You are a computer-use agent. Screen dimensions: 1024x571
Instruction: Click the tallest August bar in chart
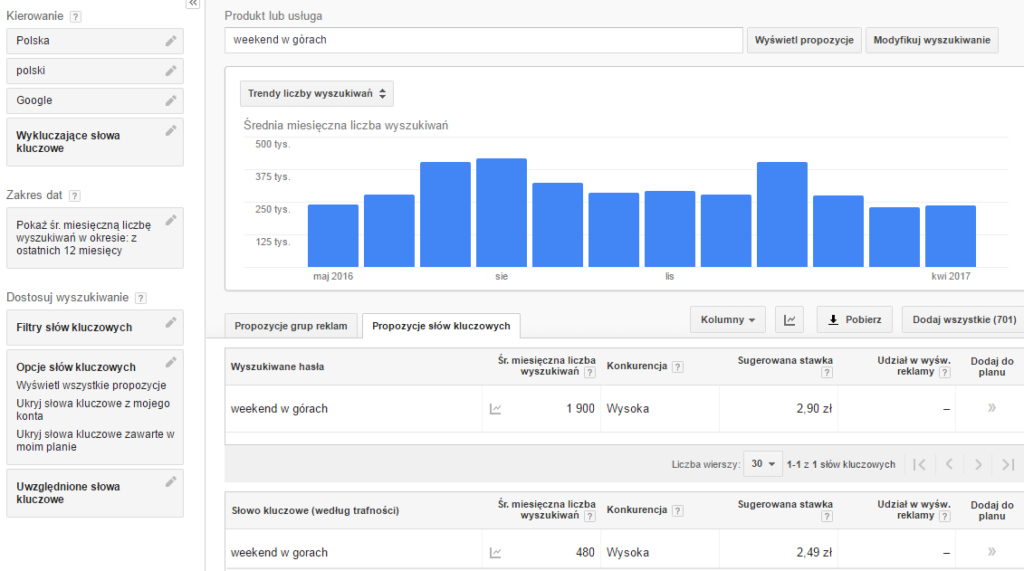click(501, 212)
